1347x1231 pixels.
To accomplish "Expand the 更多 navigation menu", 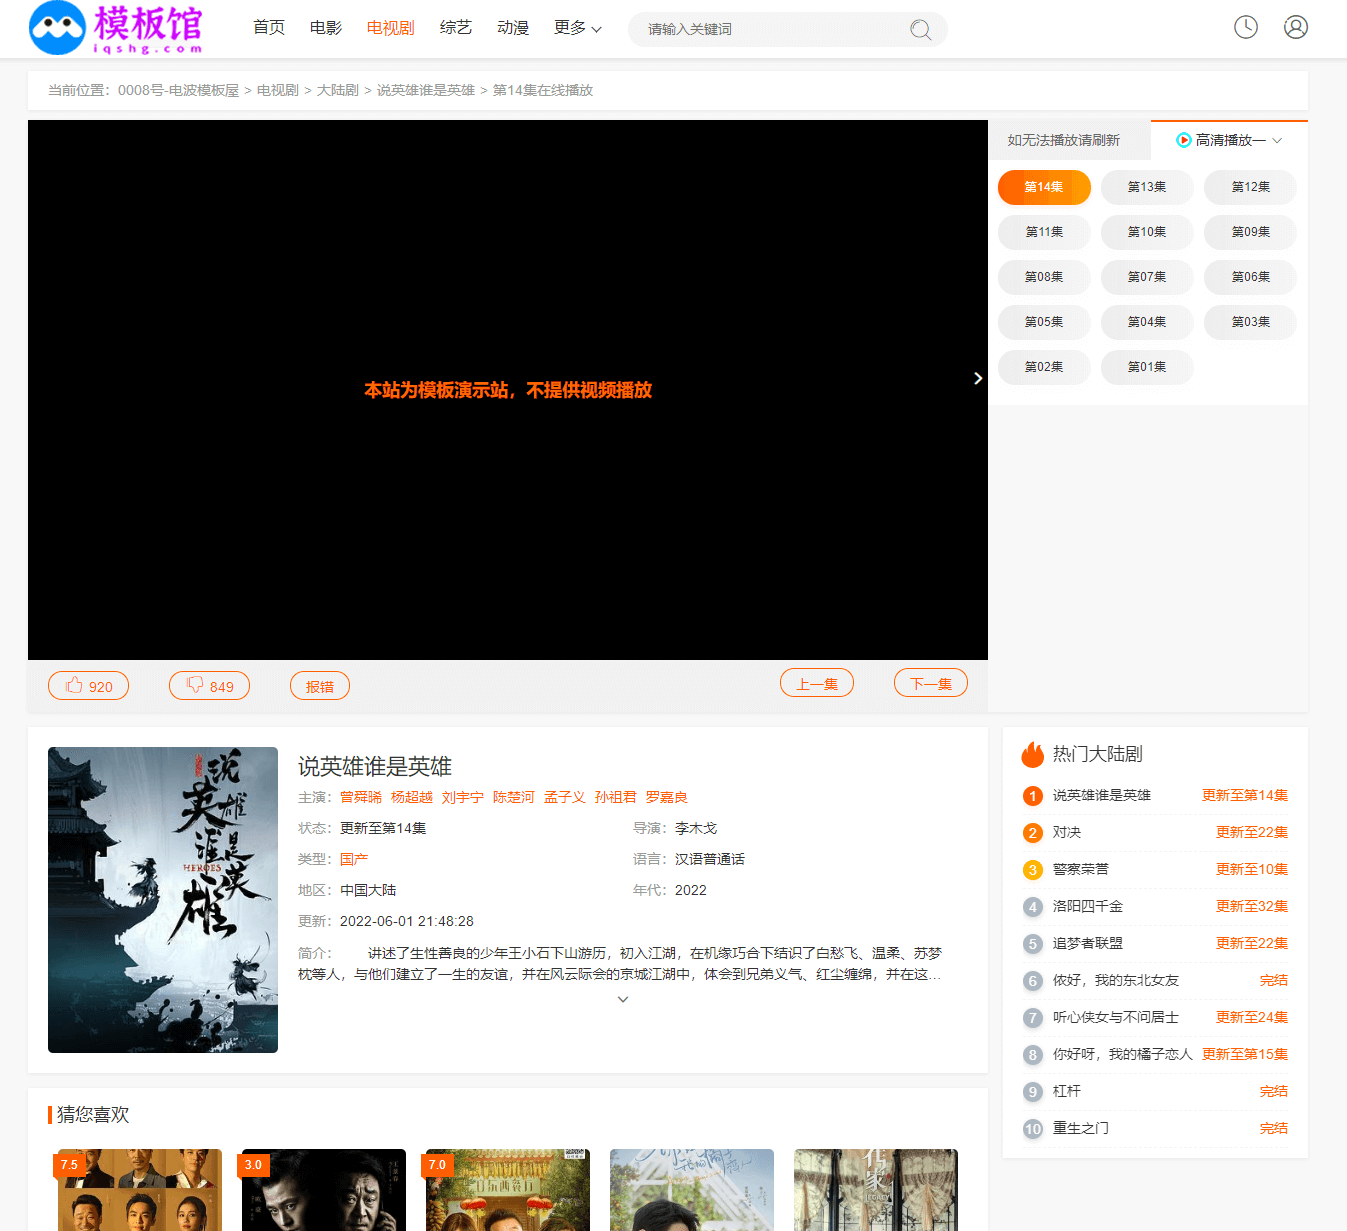I will point(577,28).
